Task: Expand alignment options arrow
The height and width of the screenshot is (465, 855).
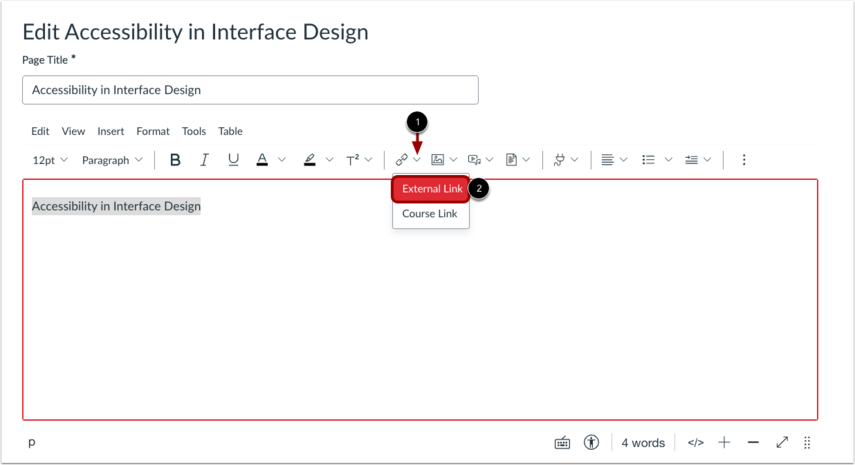Action: (x=623, y=160)
